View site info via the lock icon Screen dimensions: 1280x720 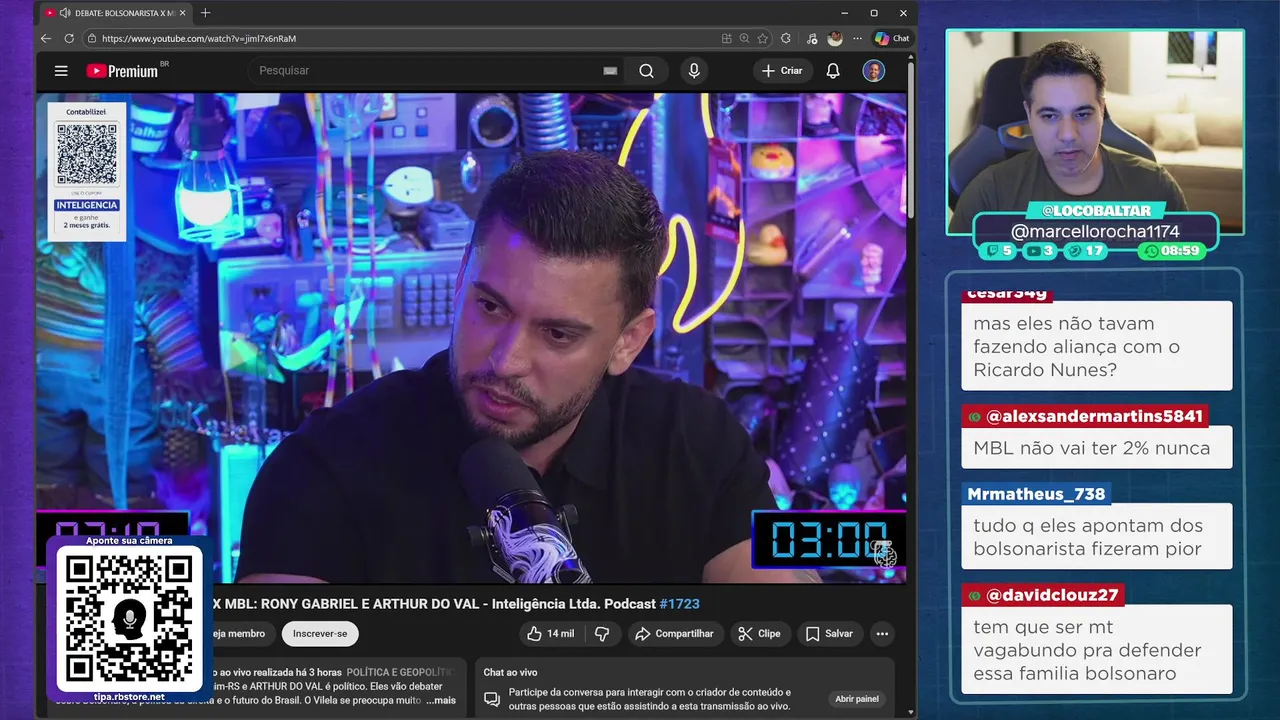pos(92,38)
